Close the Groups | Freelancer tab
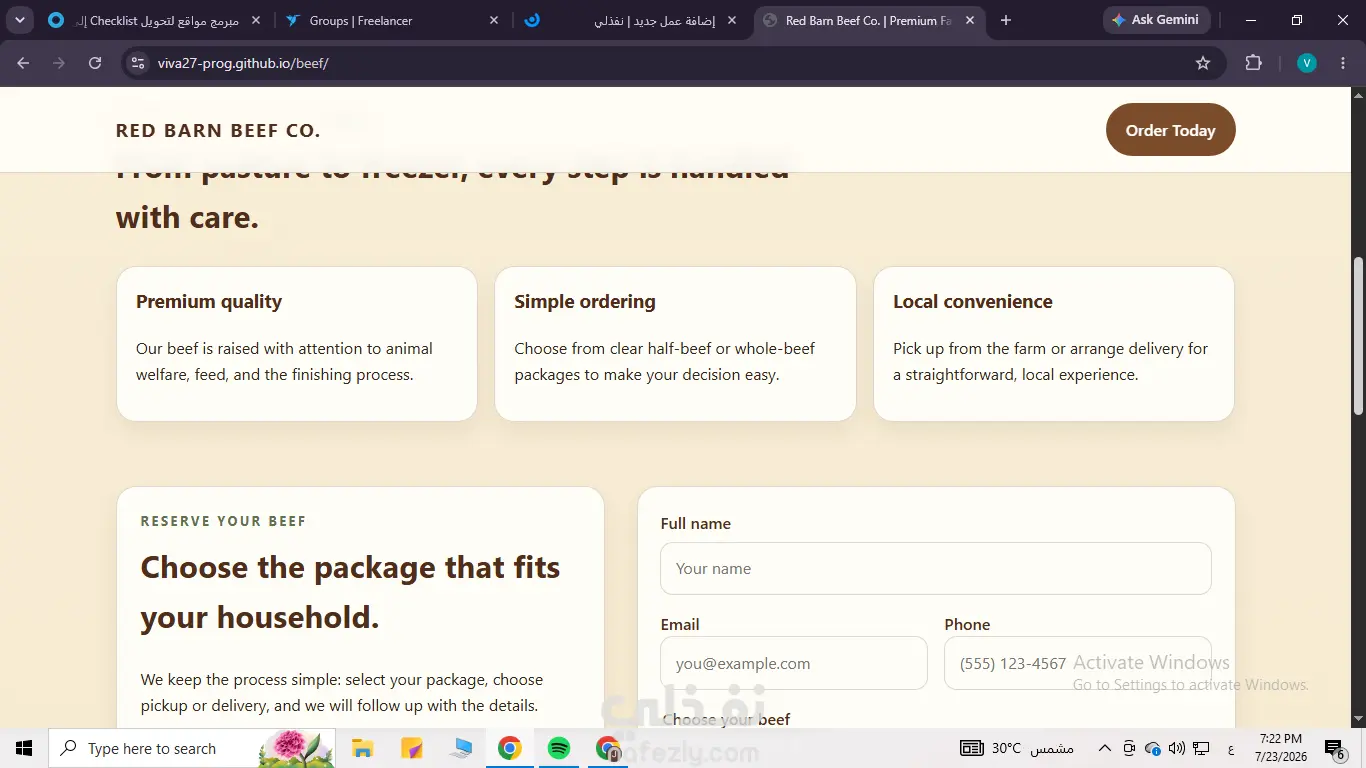Screen dimensions: 1366x768 click(494, 20)
